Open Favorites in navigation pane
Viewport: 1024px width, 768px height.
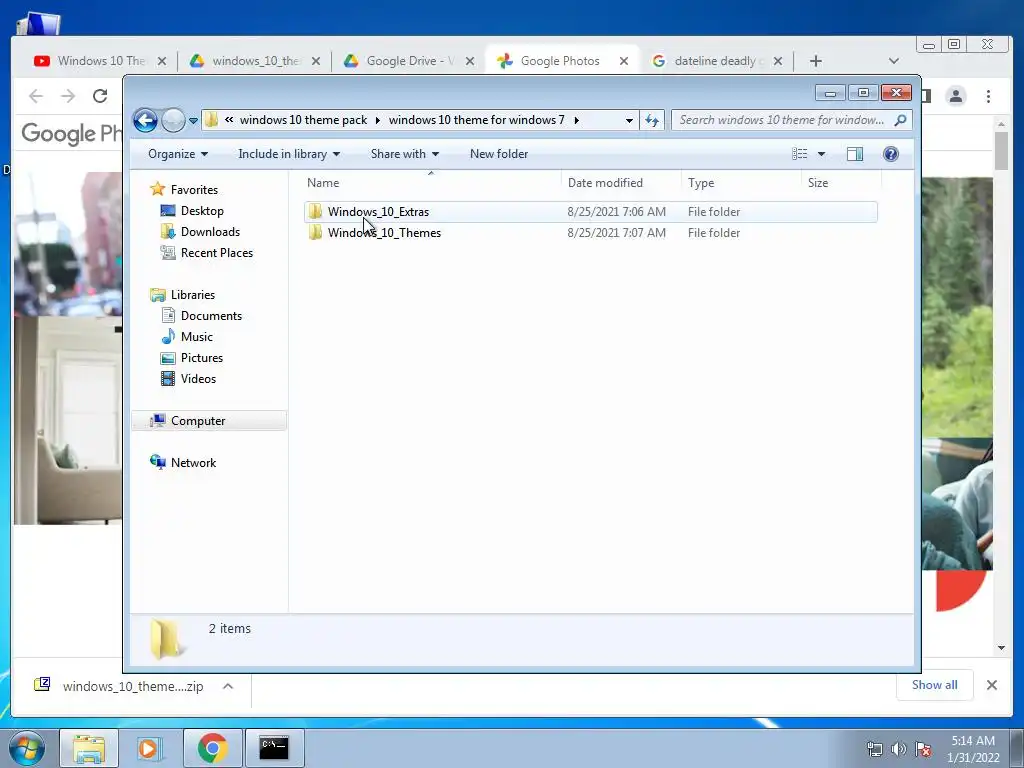pos(194,190)
